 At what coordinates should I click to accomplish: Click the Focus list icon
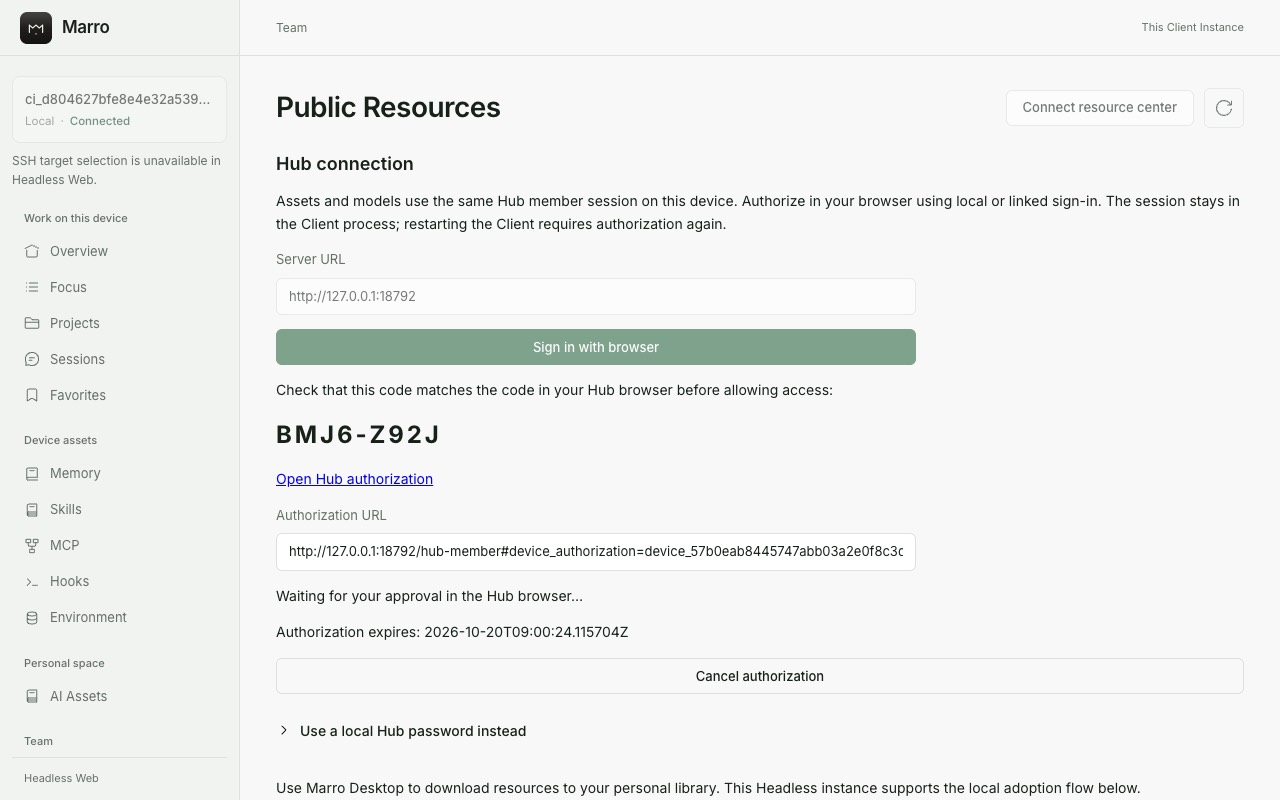pyautogui.click(x=32, y=287)
